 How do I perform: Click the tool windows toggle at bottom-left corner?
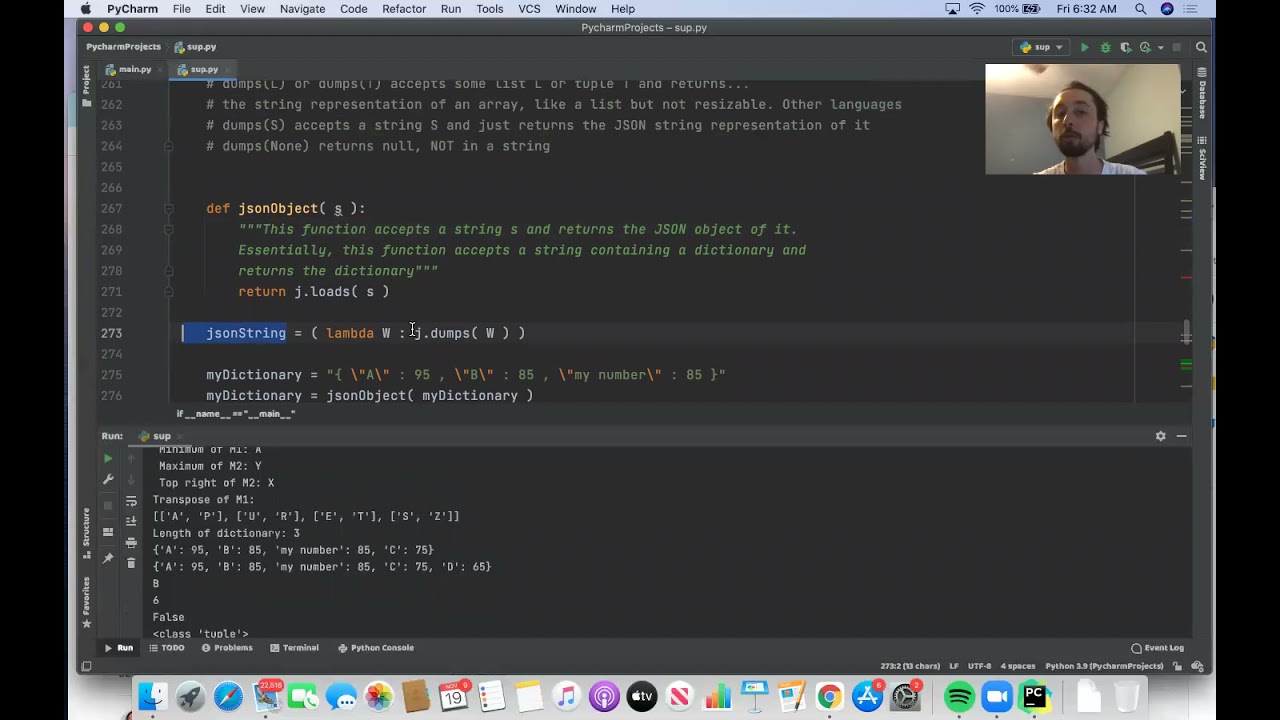coord(86,666)
